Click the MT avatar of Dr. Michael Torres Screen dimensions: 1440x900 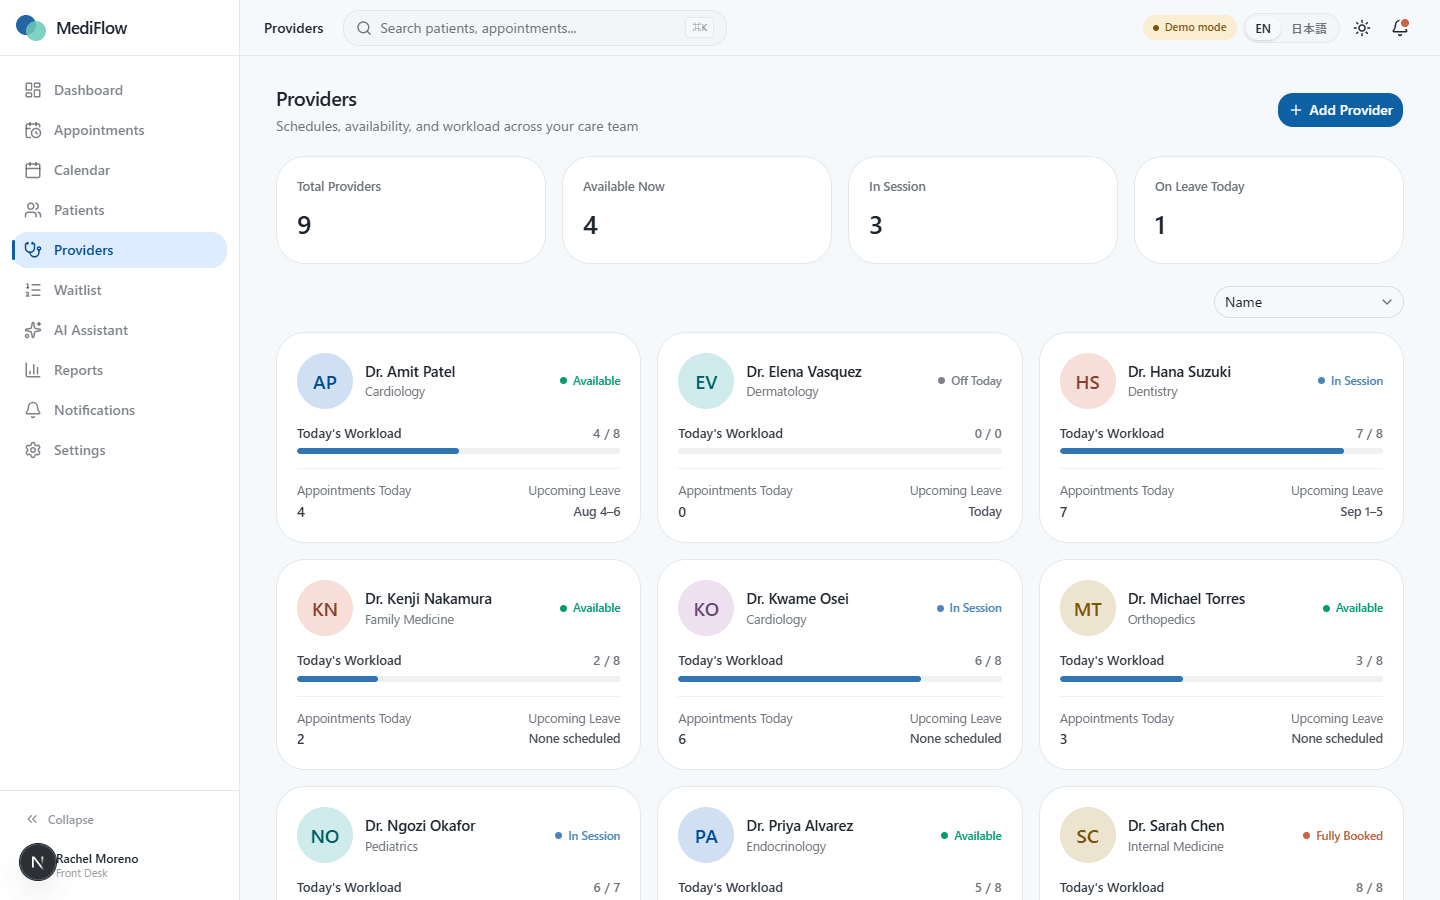point(1088,608)
